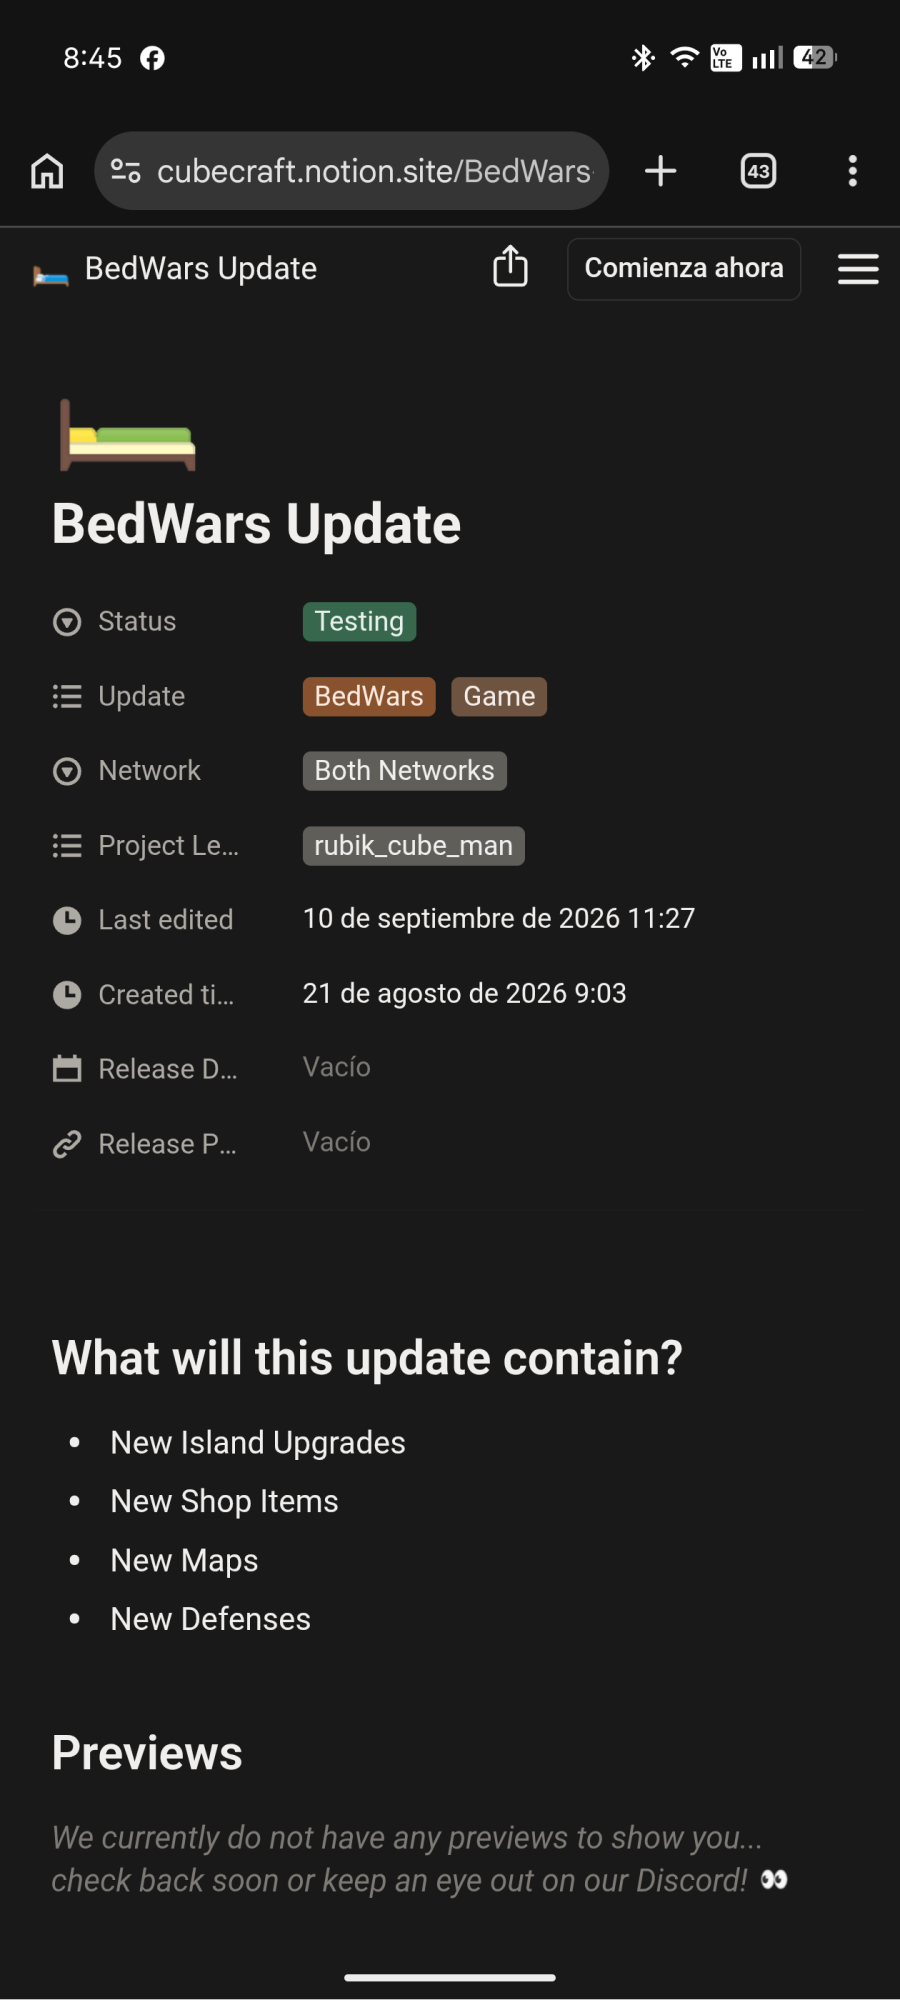Tap the share icon in Notion header
The width and height of the screenshot is (900, 2000).
510,267
